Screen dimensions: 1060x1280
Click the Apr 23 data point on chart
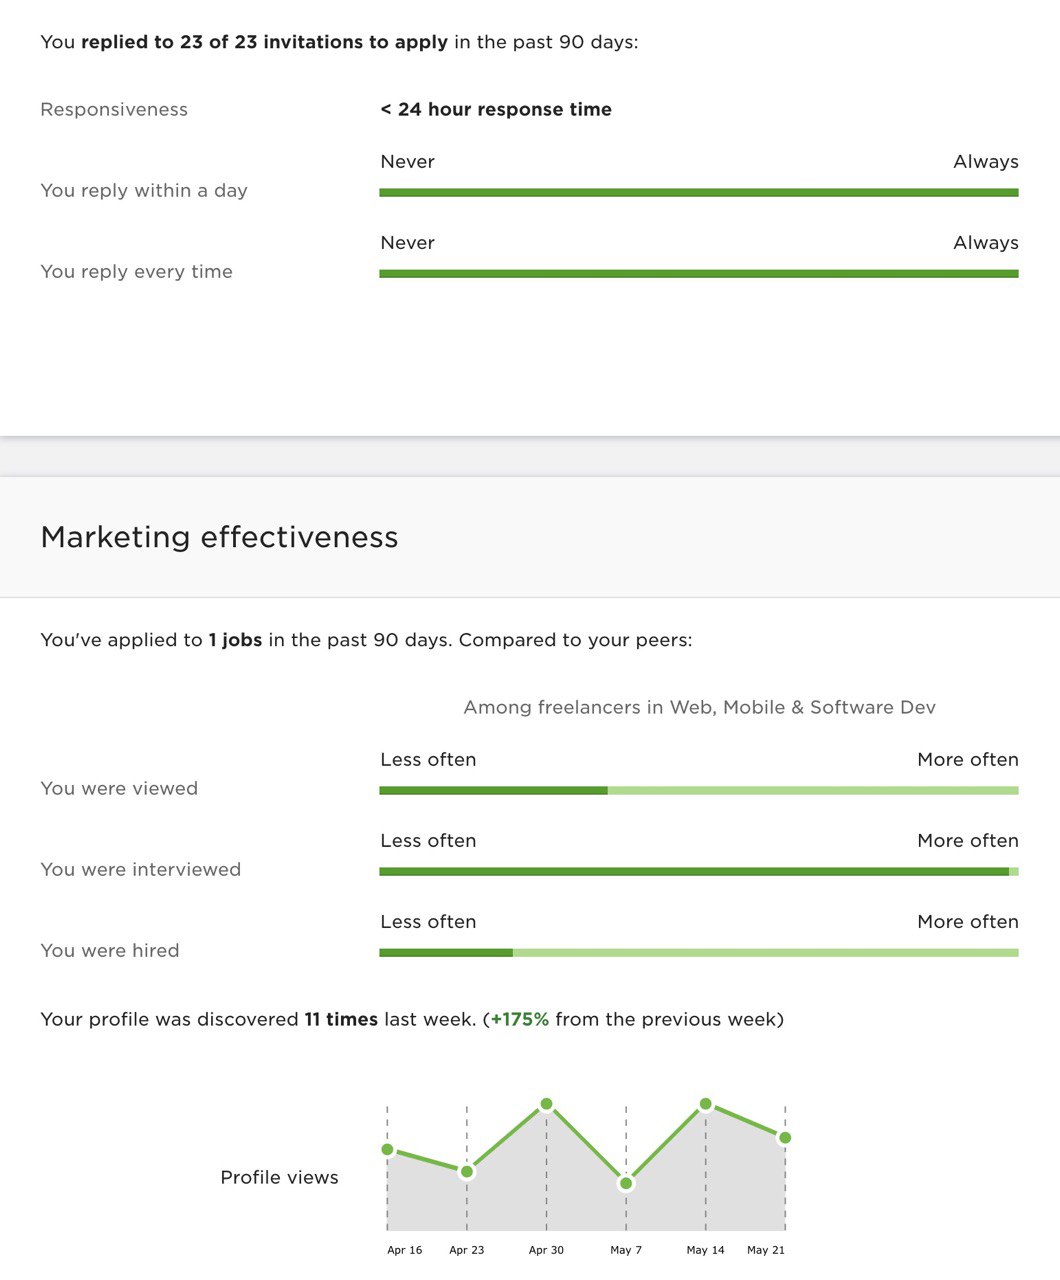pyautogui.click(x=467, y=1171)
